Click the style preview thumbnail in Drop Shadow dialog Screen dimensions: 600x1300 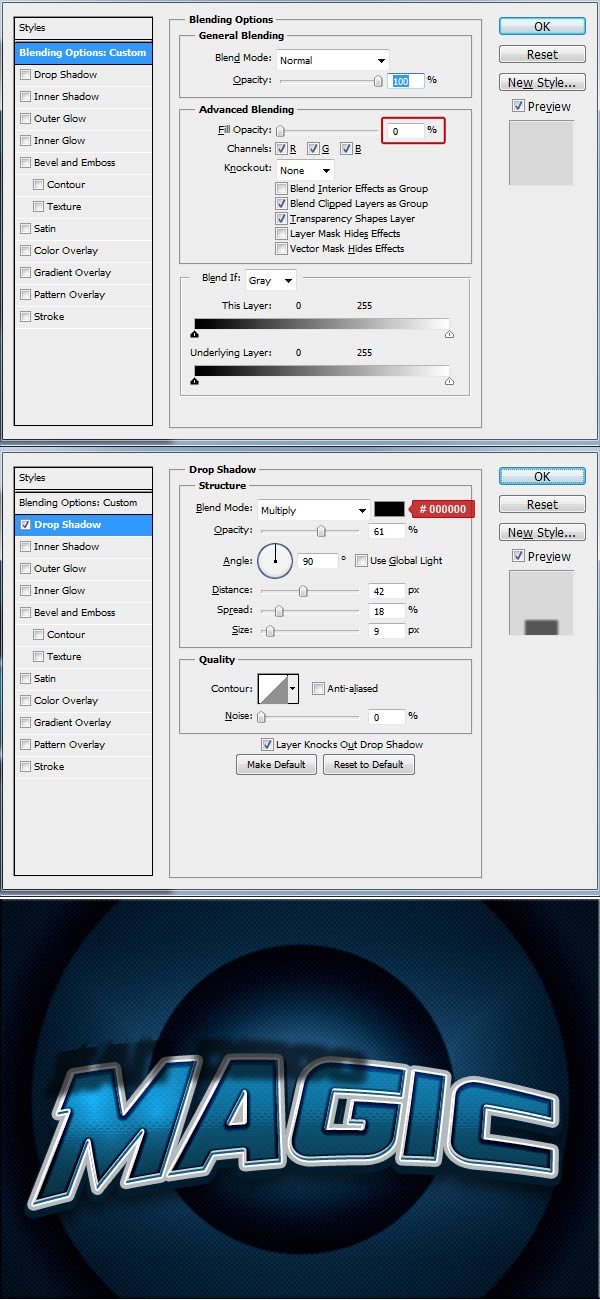point(541,602)
